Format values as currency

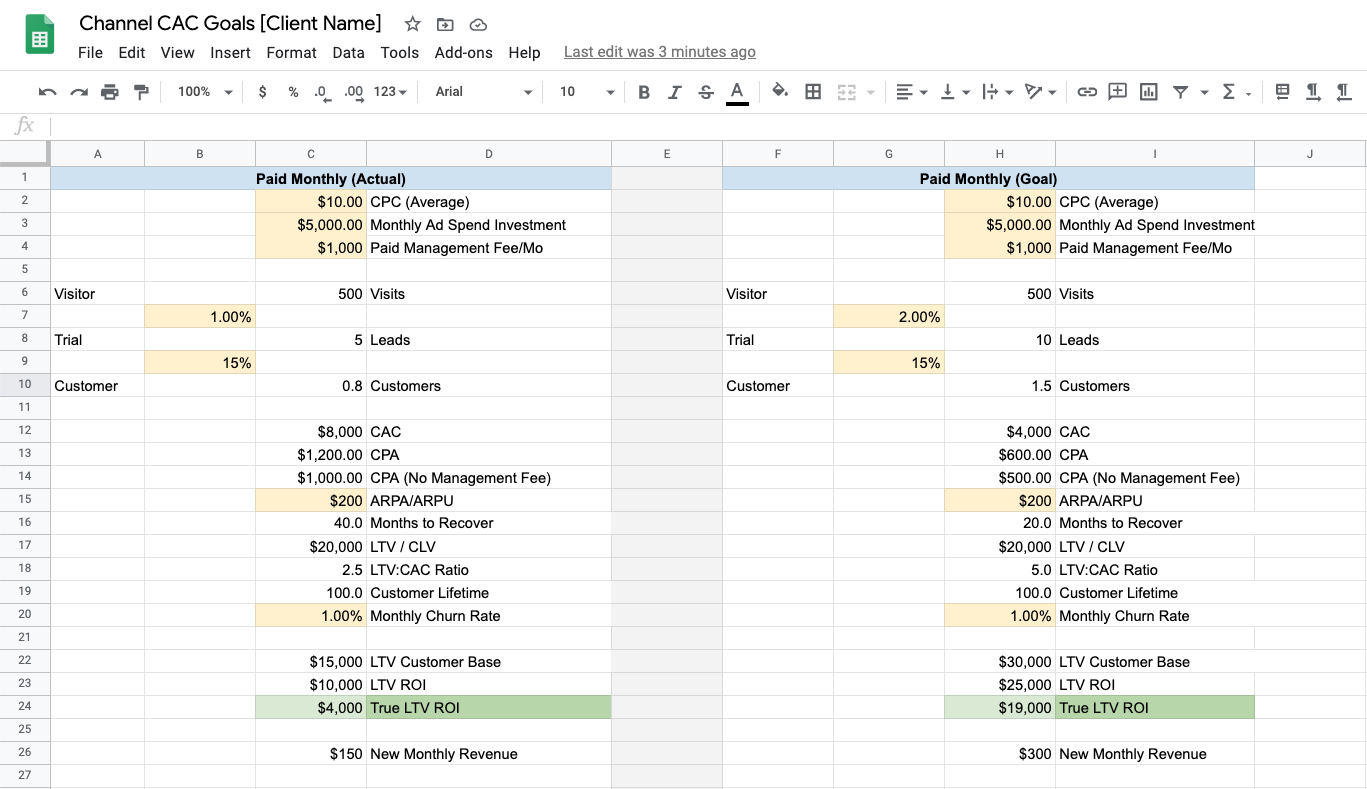tap(262, 91)
